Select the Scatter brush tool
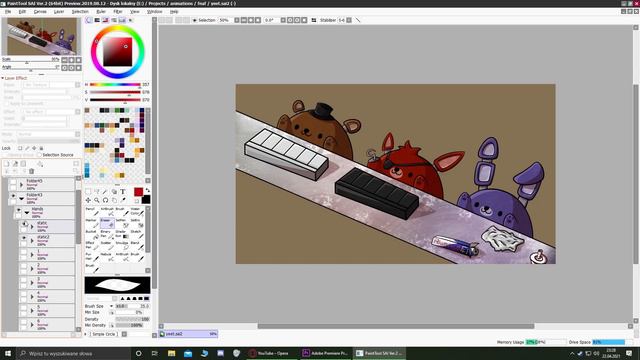This screenshot has height=360, width=640. coord(107,245)
